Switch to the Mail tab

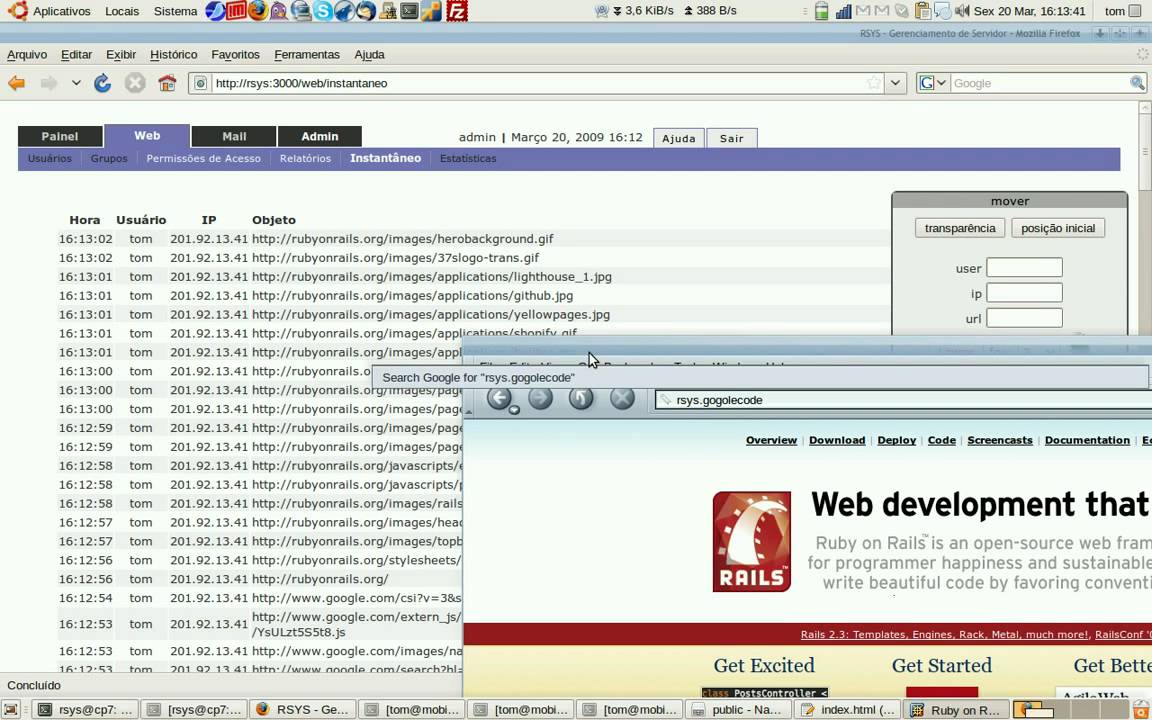[x=234, y=136]
